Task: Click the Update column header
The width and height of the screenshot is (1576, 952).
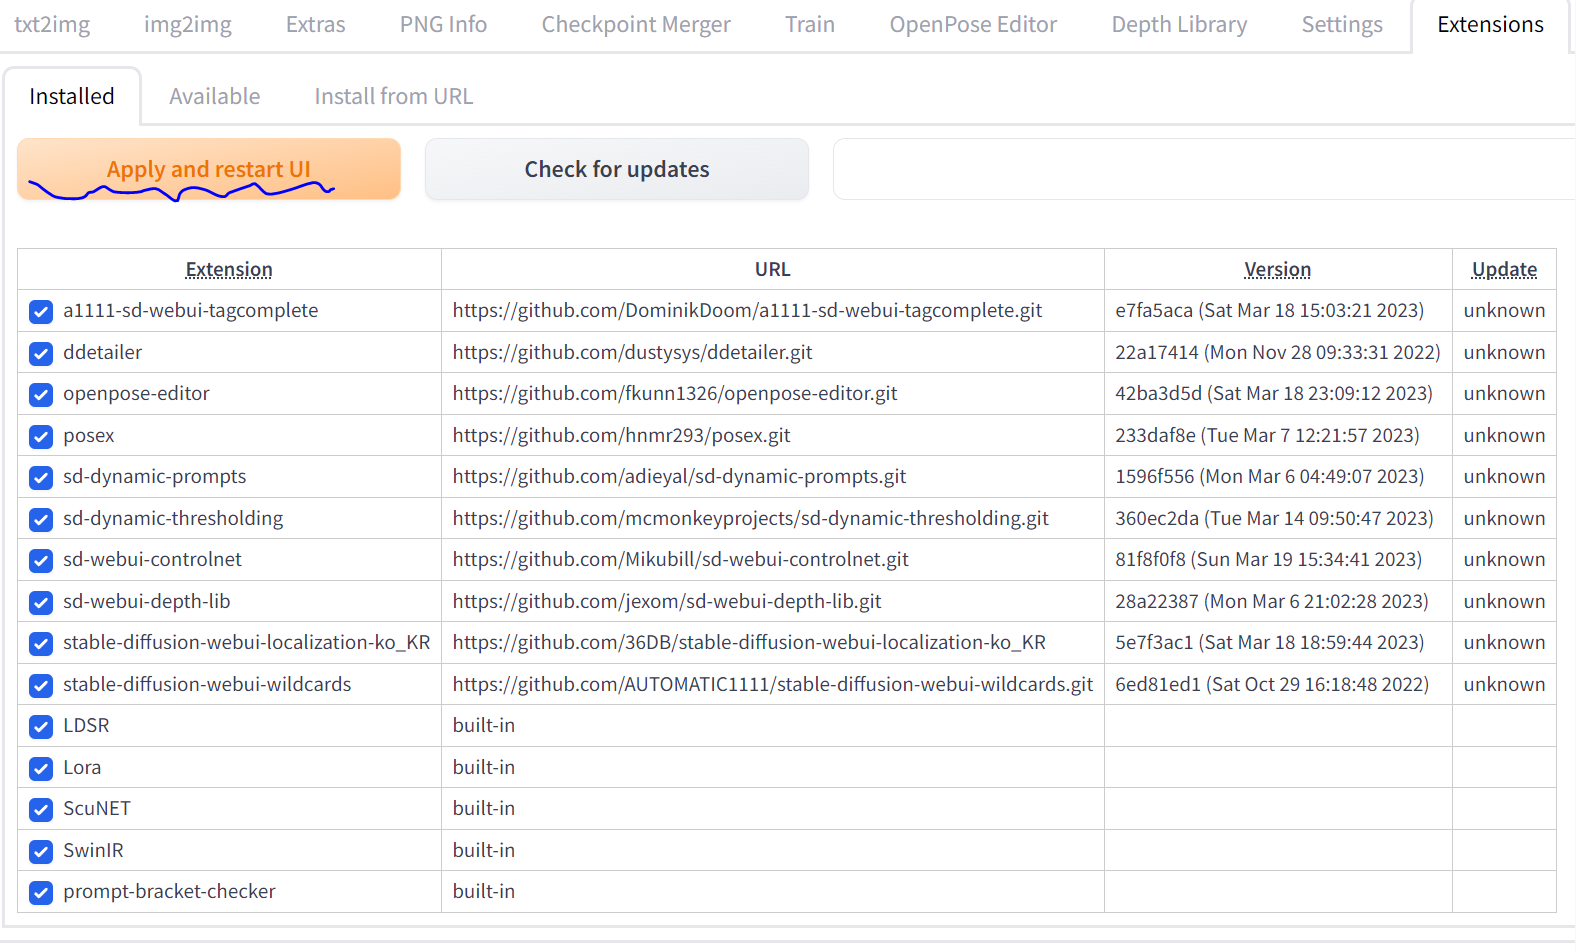Action: point(1504,270)
